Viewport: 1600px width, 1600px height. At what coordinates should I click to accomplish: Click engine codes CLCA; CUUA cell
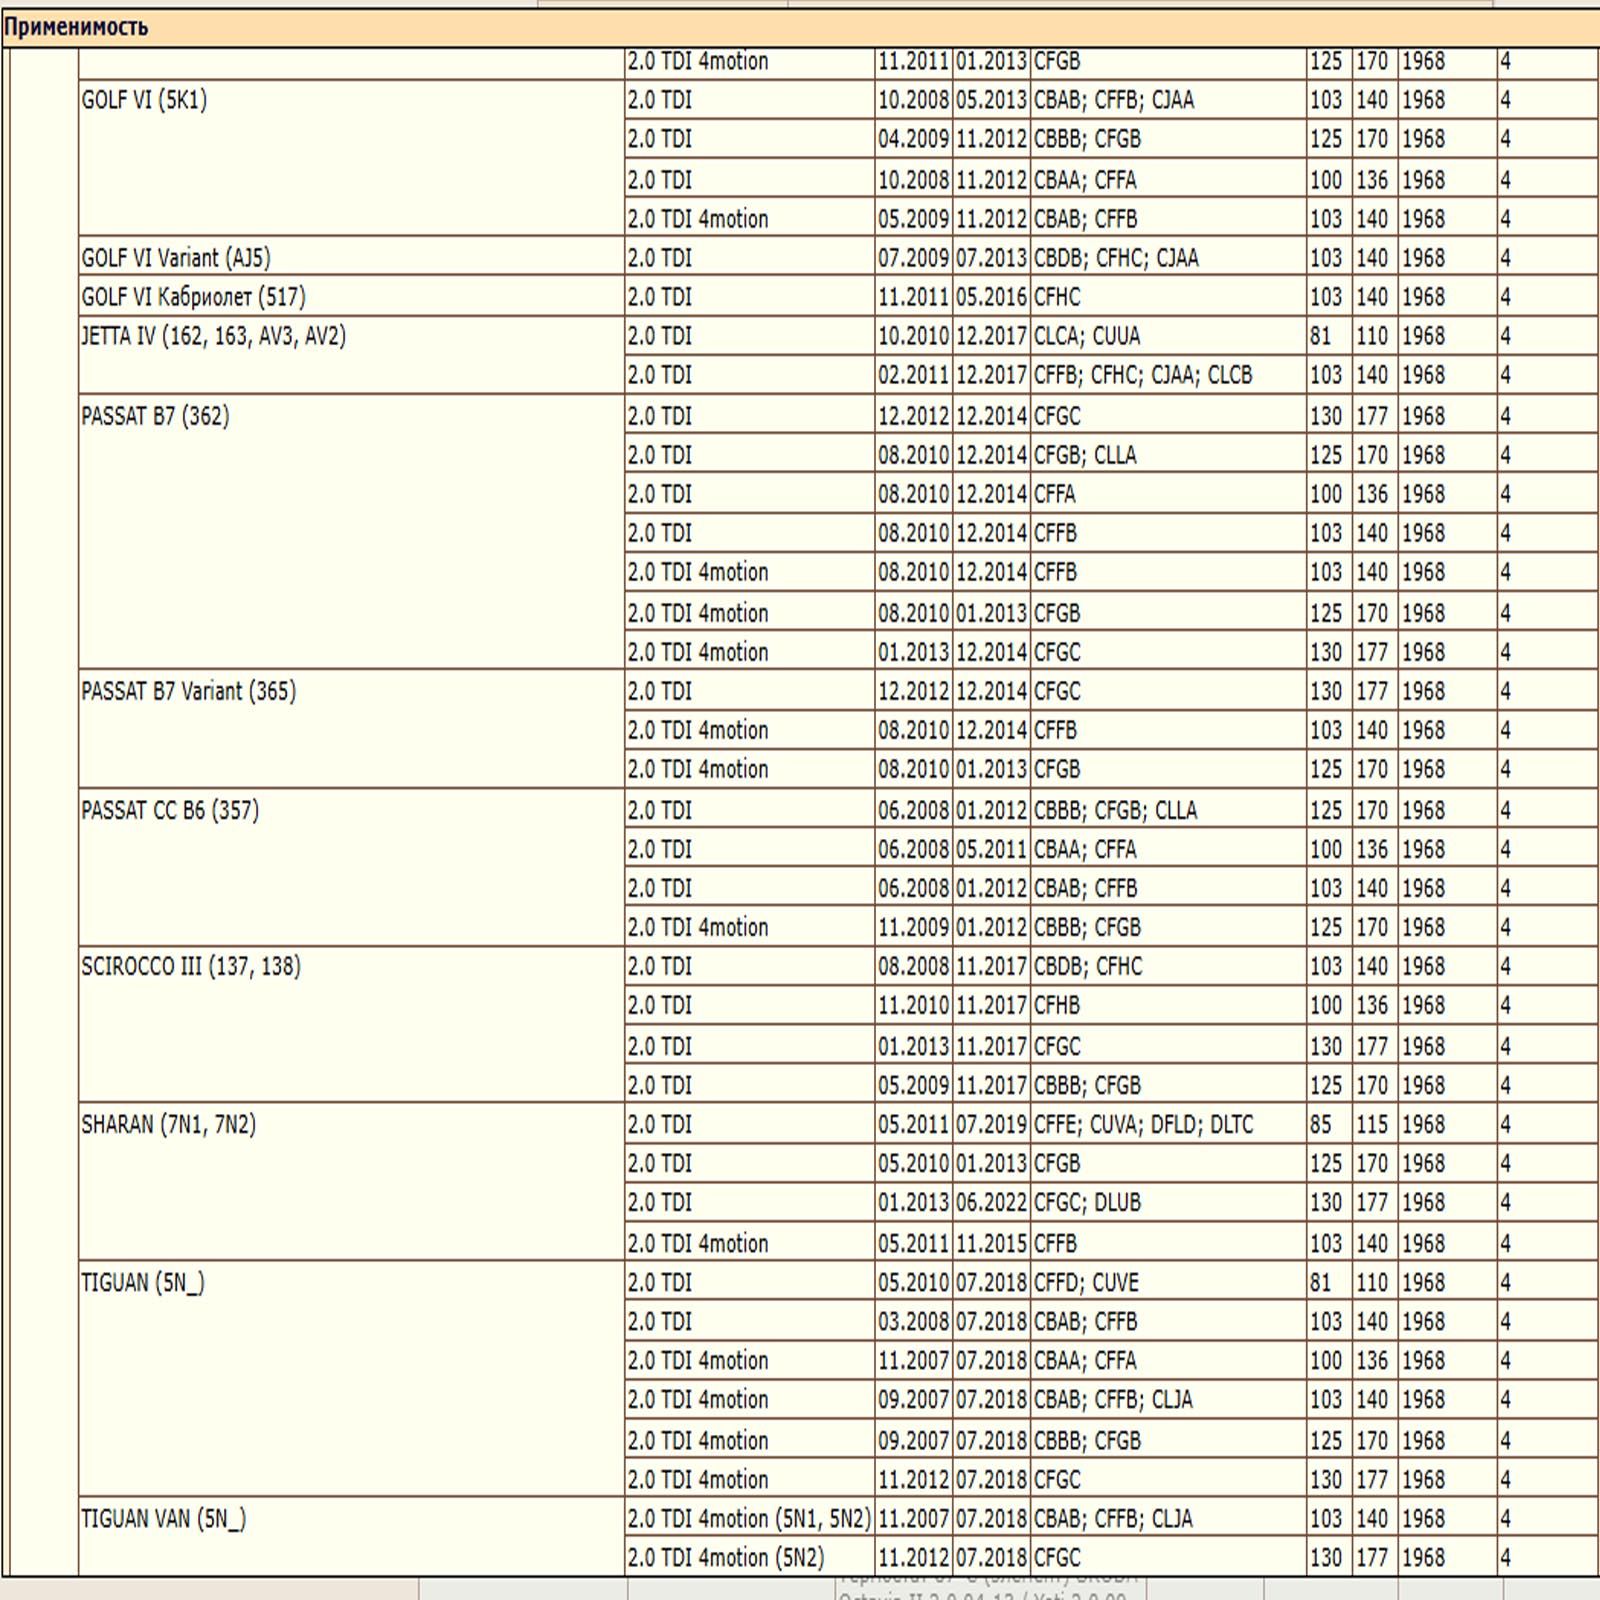point(1087,336)
